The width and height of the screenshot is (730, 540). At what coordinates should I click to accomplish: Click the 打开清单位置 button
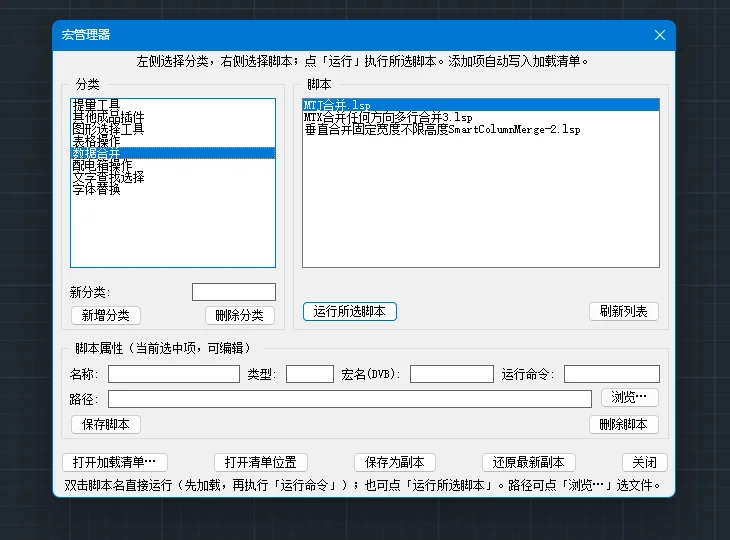(x=261, y=462)
